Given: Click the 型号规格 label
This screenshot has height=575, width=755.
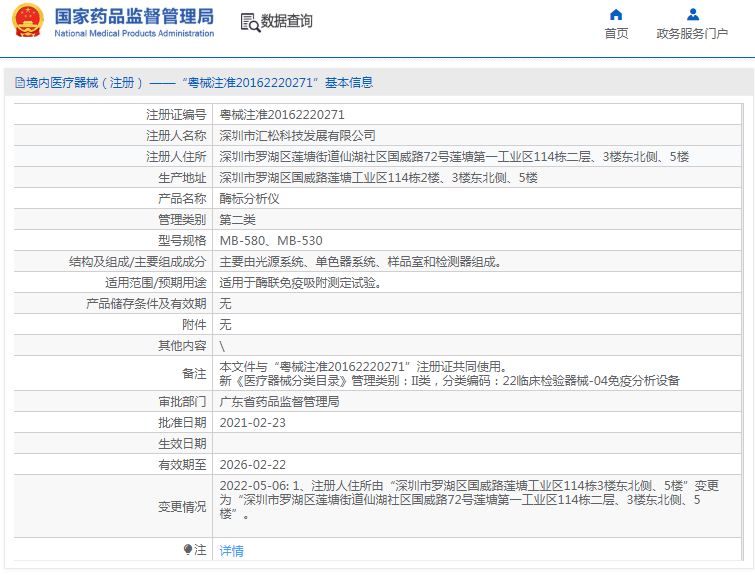Looking at the screenshot, I should [182, 241].
